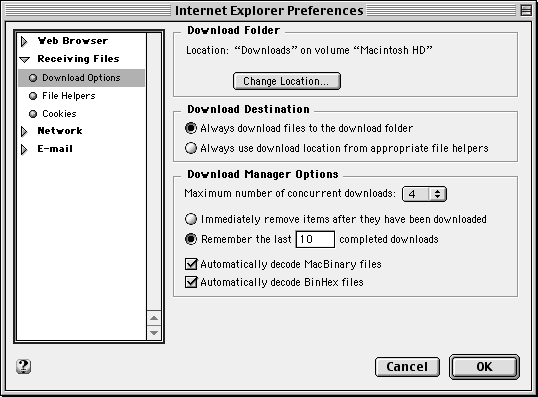The image size is (538, 397).
Task: Click the Internet Explorer Preferences title bar
Action: 269,10
